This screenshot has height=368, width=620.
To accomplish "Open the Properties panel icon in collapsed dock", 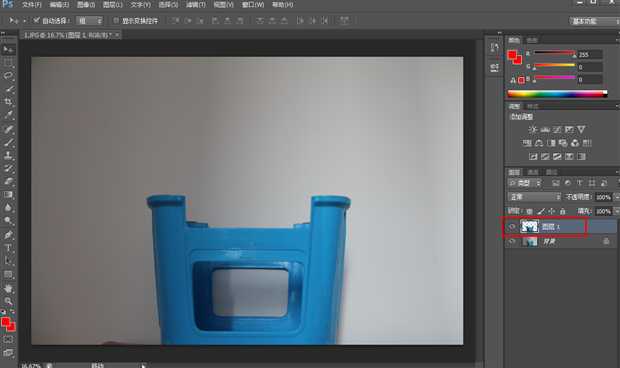I will tap(494, 68).
